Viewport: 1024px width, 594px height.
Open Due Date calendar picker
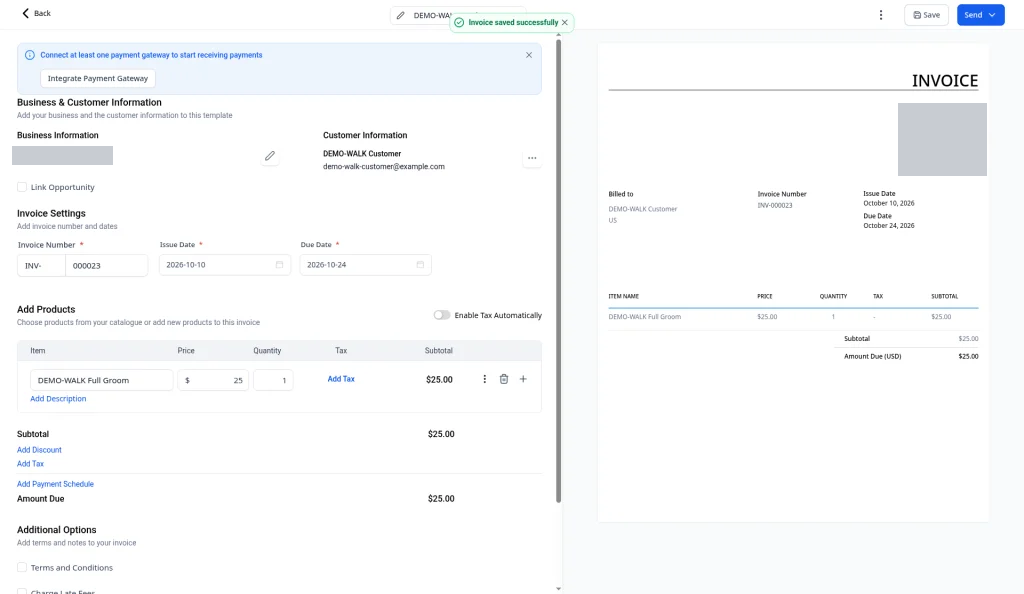(421, 264)
